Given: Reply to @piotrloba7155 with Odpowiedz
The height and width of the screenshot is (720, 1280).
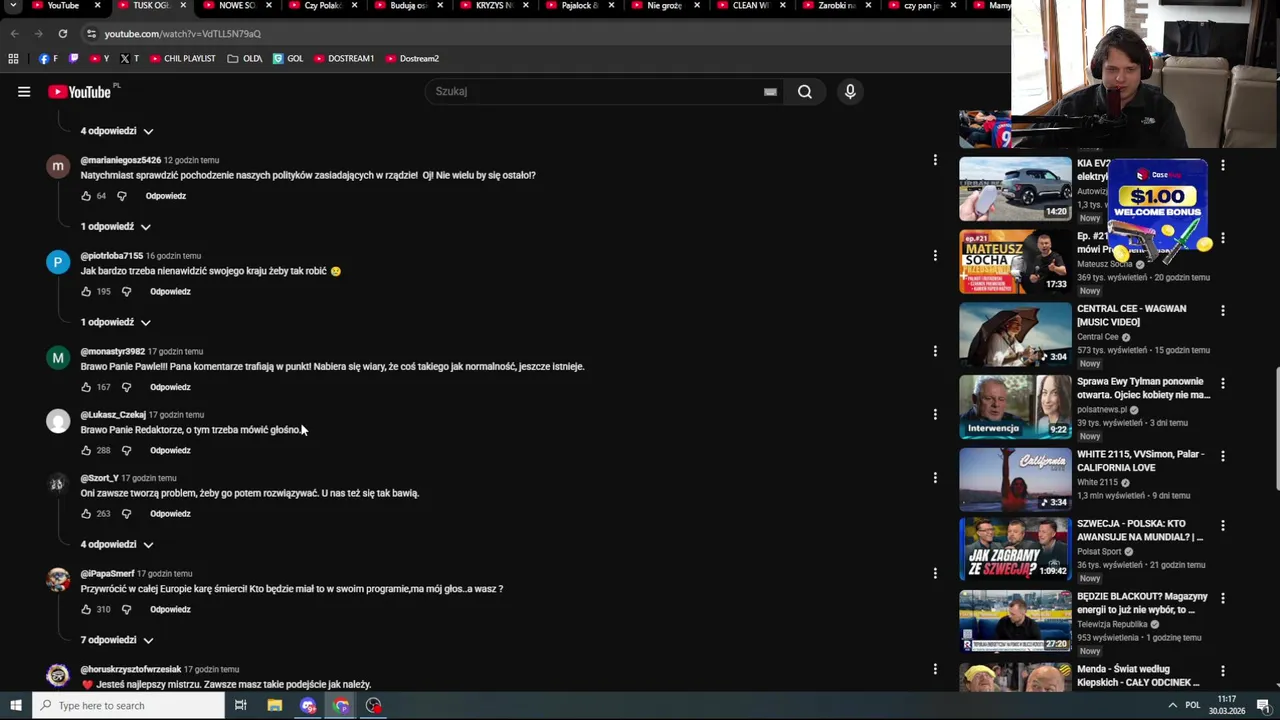Looking at the screenshot, I should click(170, 292).
